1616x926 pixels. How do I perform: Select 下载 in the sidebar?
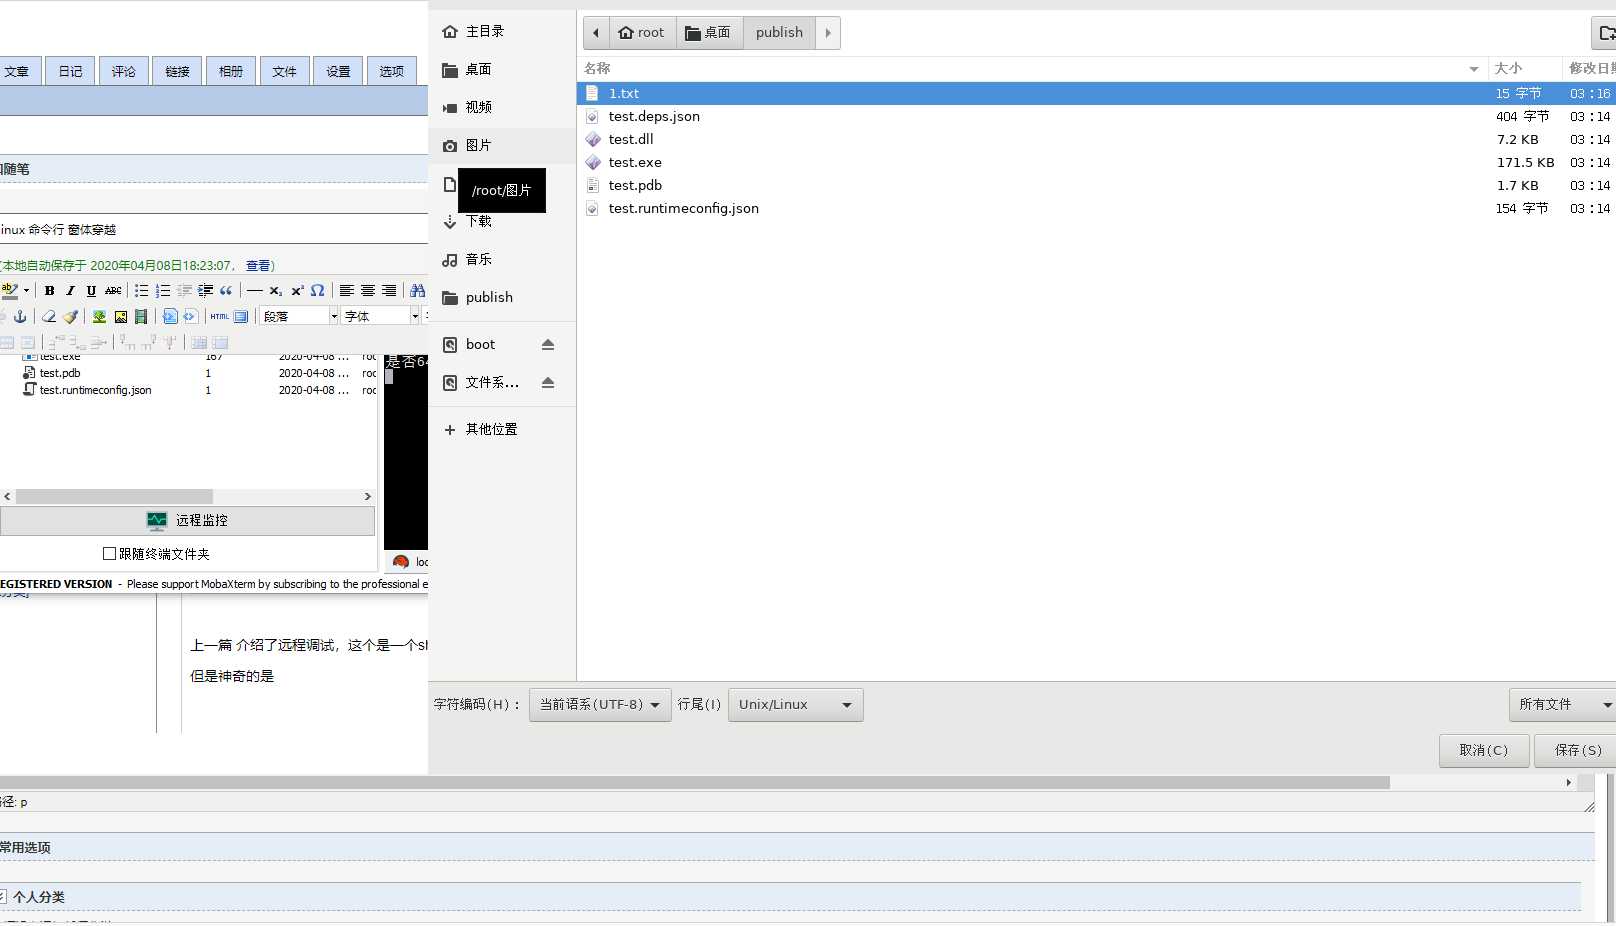(x=502, y=222)
